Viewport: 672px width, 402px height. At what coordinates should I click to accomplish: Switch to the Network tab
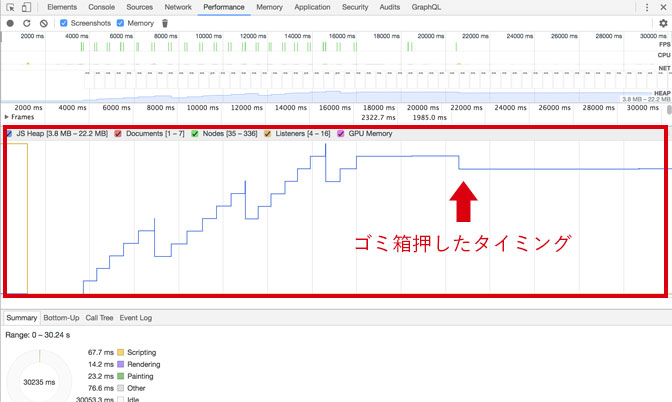point(178,7)
